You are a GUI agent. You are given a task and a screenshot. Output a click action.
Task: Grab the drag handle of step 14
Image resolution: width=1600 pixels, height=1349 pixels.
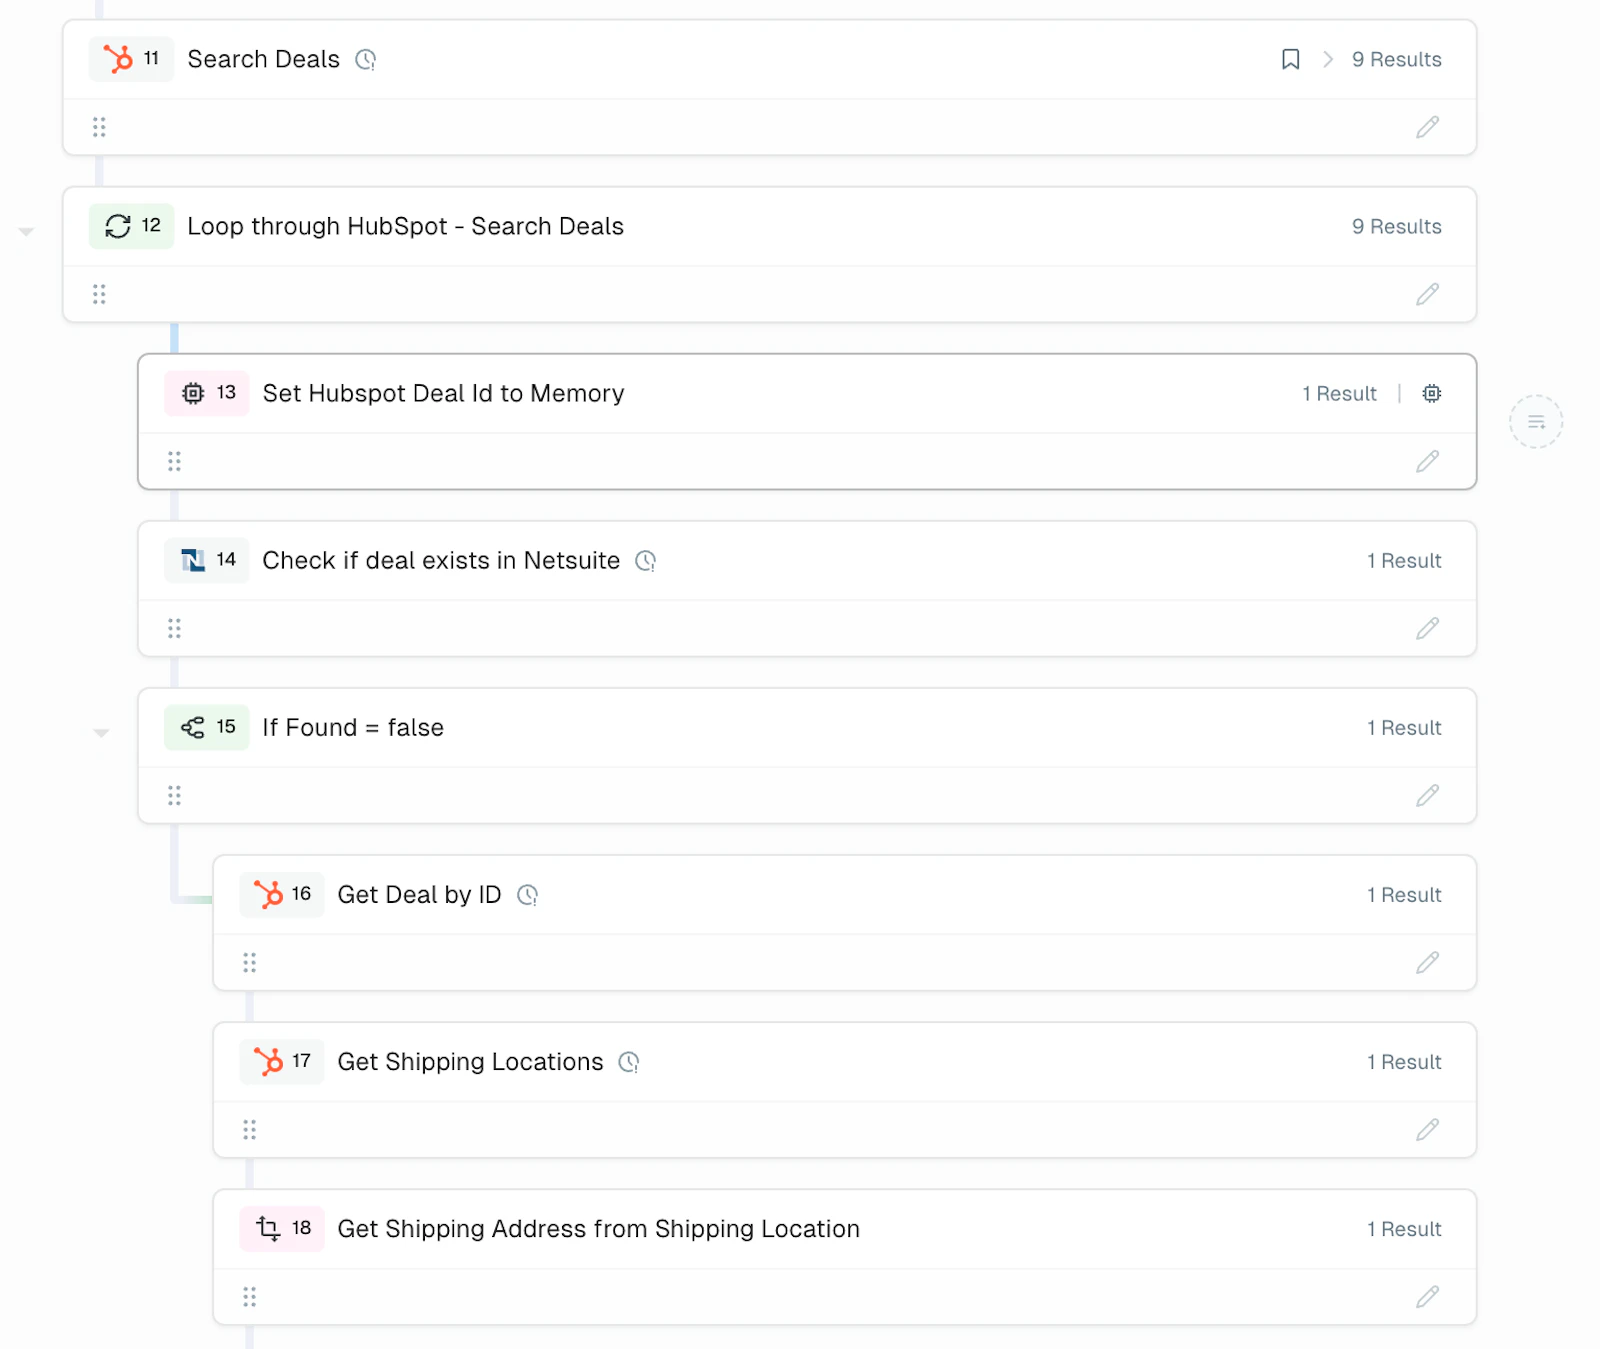click(174, 628)
